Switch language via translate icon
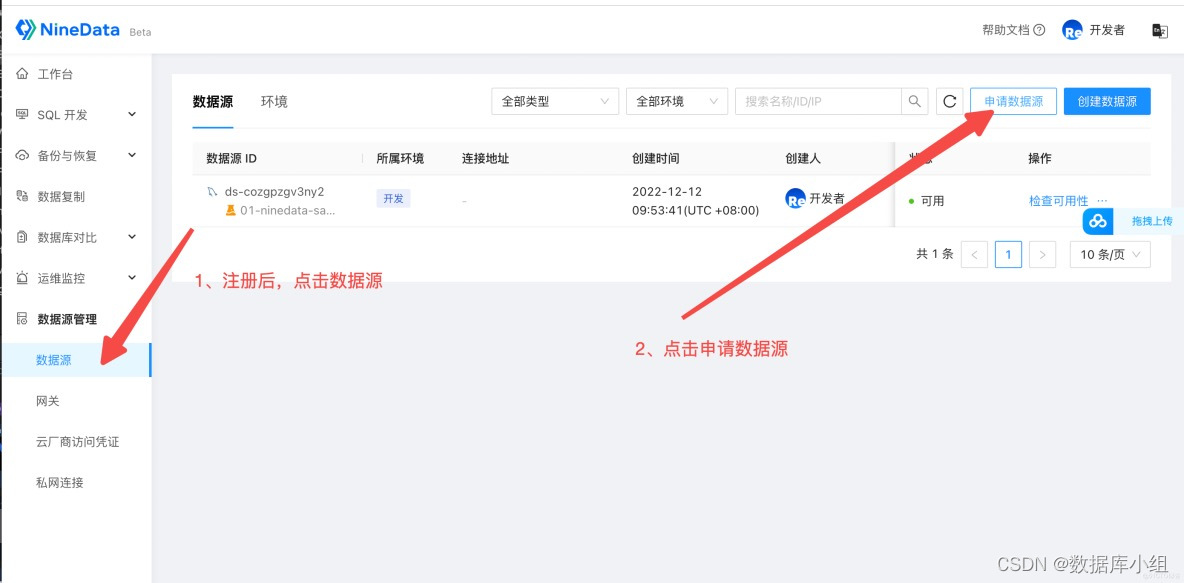Screen dimensions: 1184x583 pyautogui.click(x=1158, y=30)
